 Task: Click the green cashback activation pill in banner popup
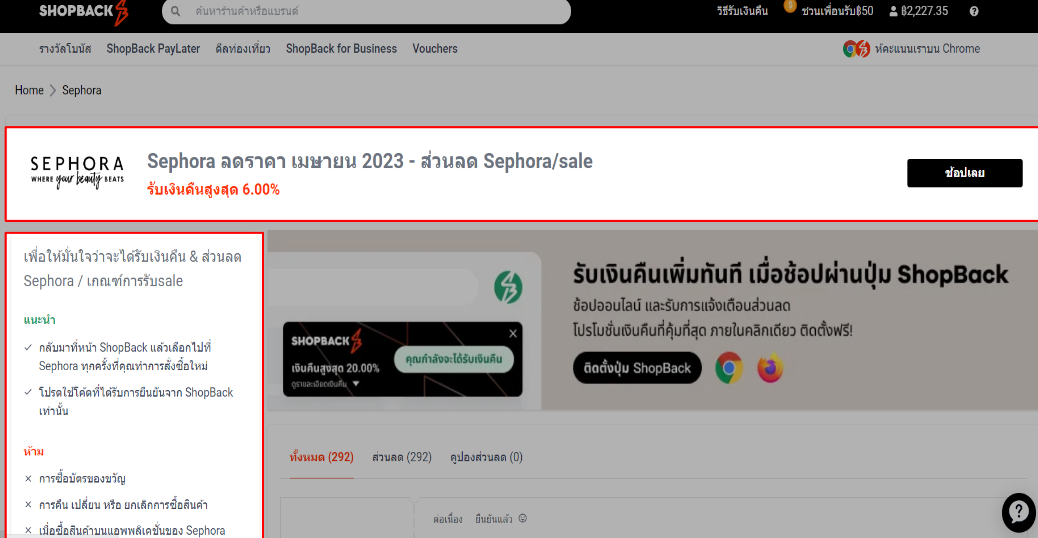click(x=453, y=359)
